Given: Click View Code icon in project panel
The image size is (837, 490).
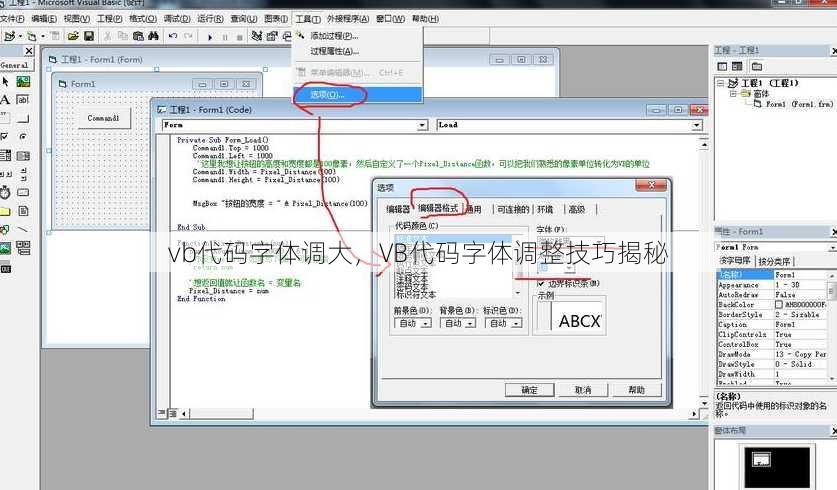Looking at the screenshot, I should (722, 66).
